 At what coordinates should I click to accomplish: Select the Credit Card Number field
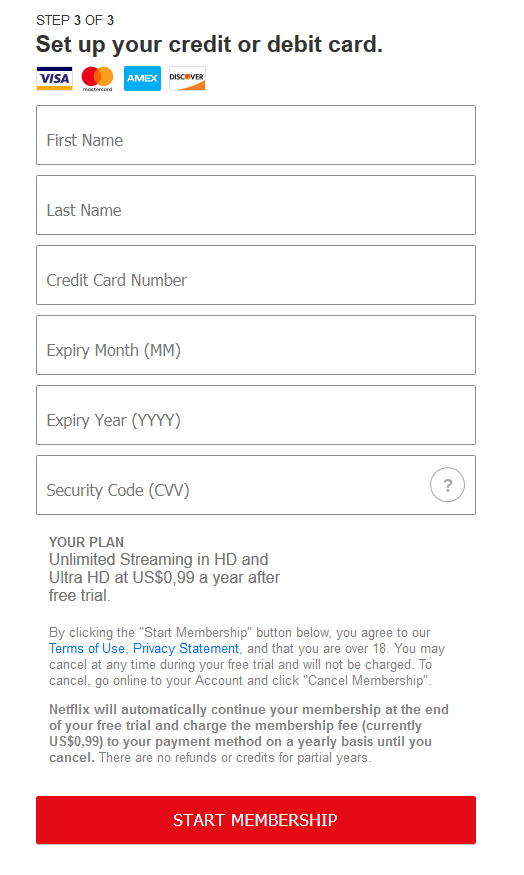click(256, 275)
